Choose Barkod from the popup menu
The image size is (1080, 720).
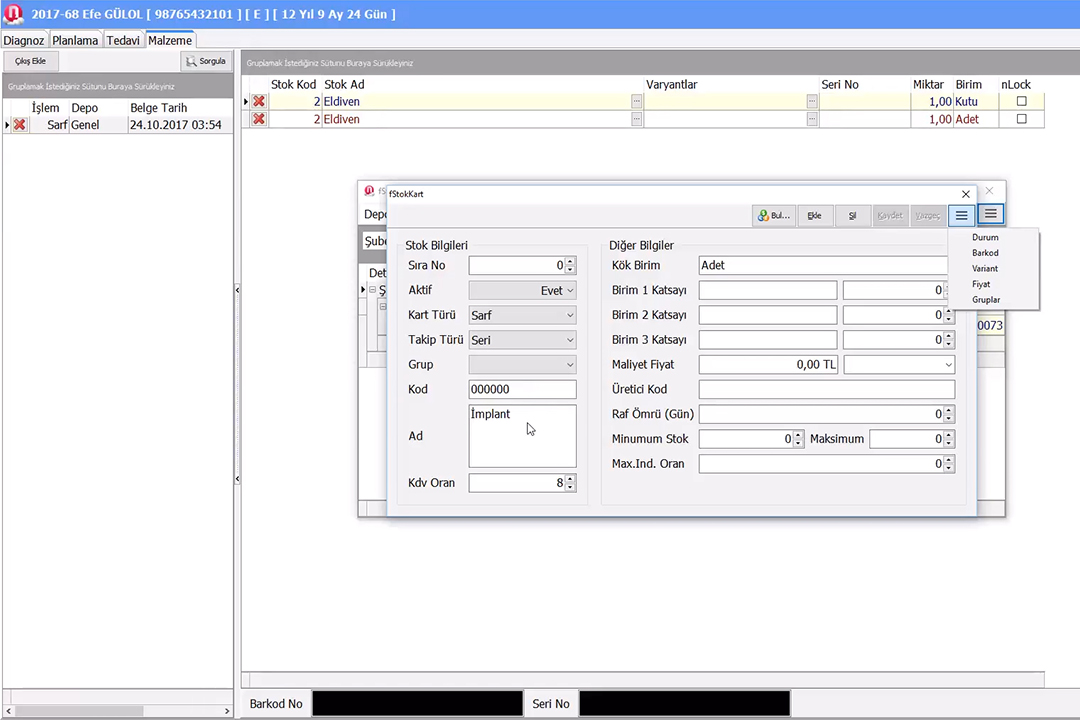click(x=985, y=253)
